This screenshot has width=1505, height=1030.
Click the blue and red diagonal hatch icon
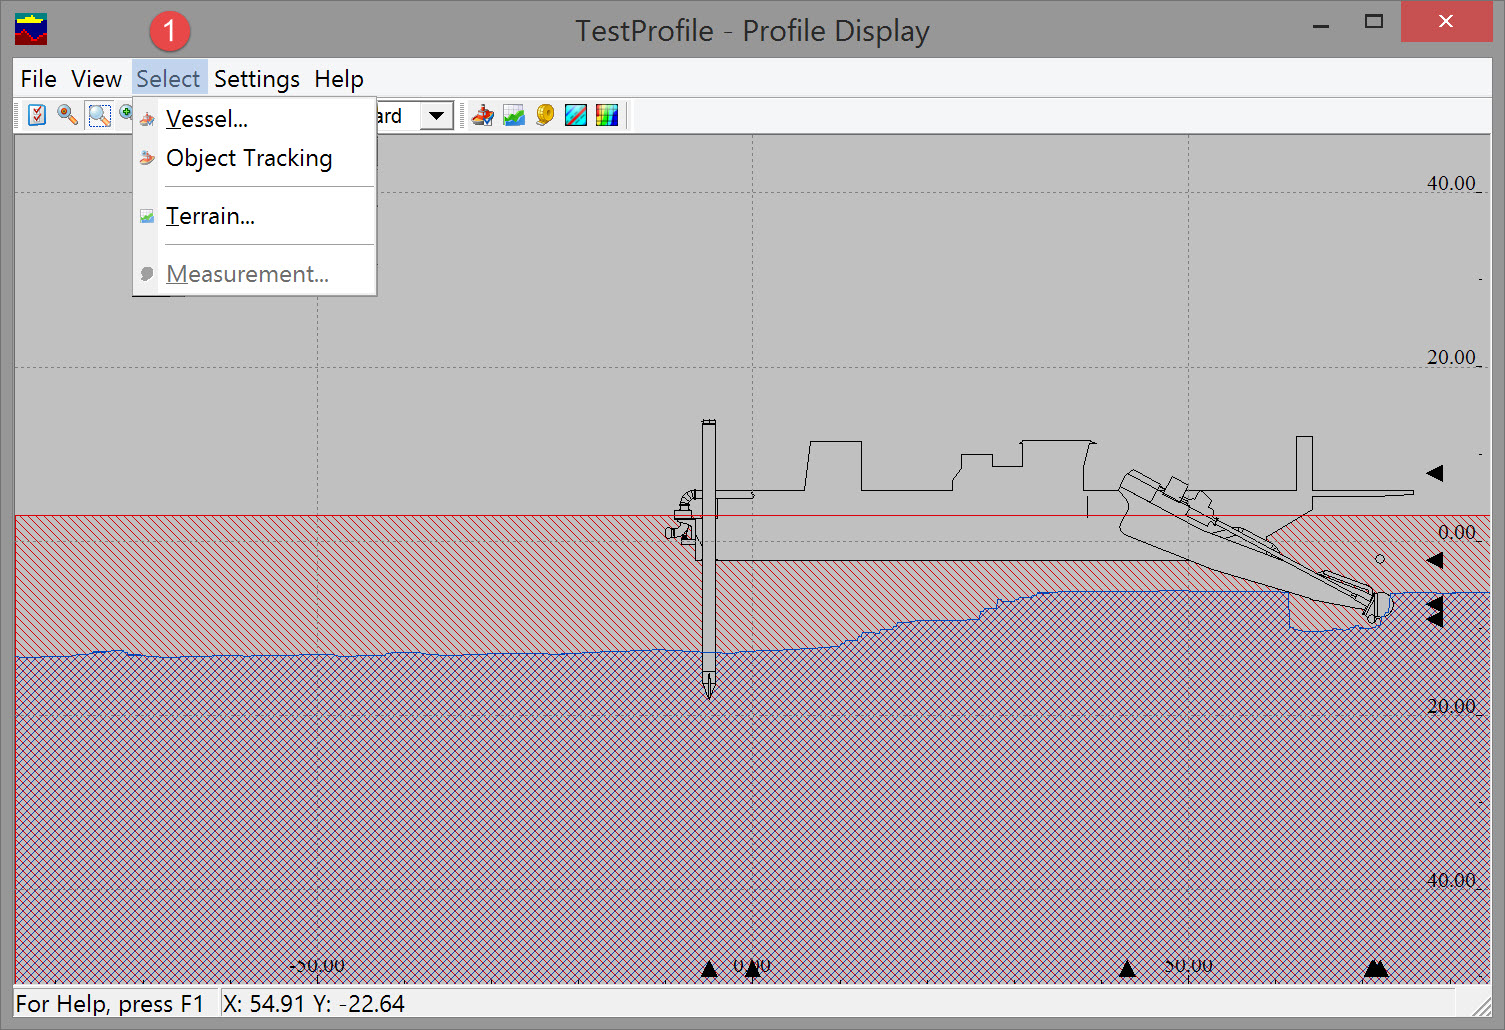tap(576, 116)
